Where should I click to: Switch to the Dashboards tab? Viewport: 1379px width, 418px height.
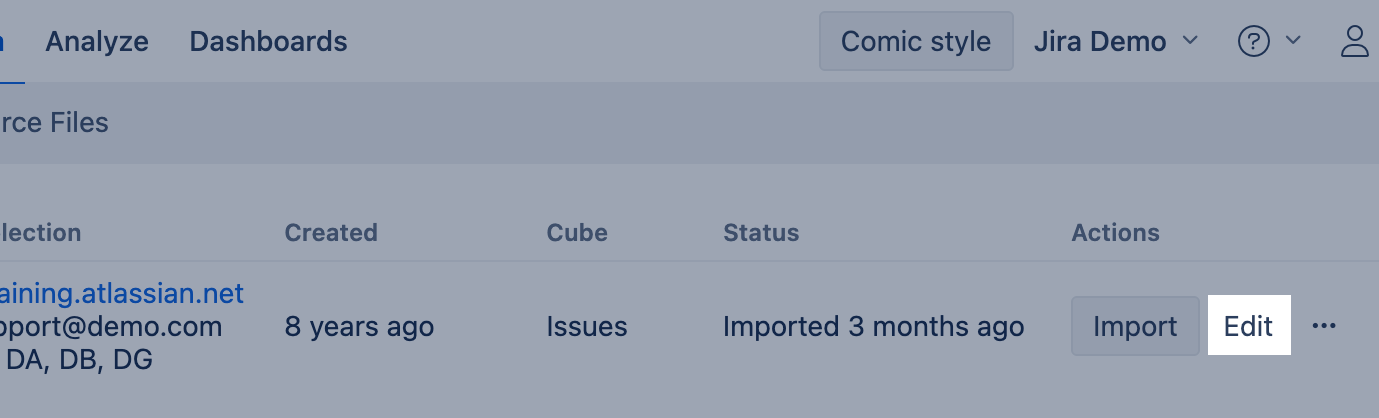coord(268,41)
